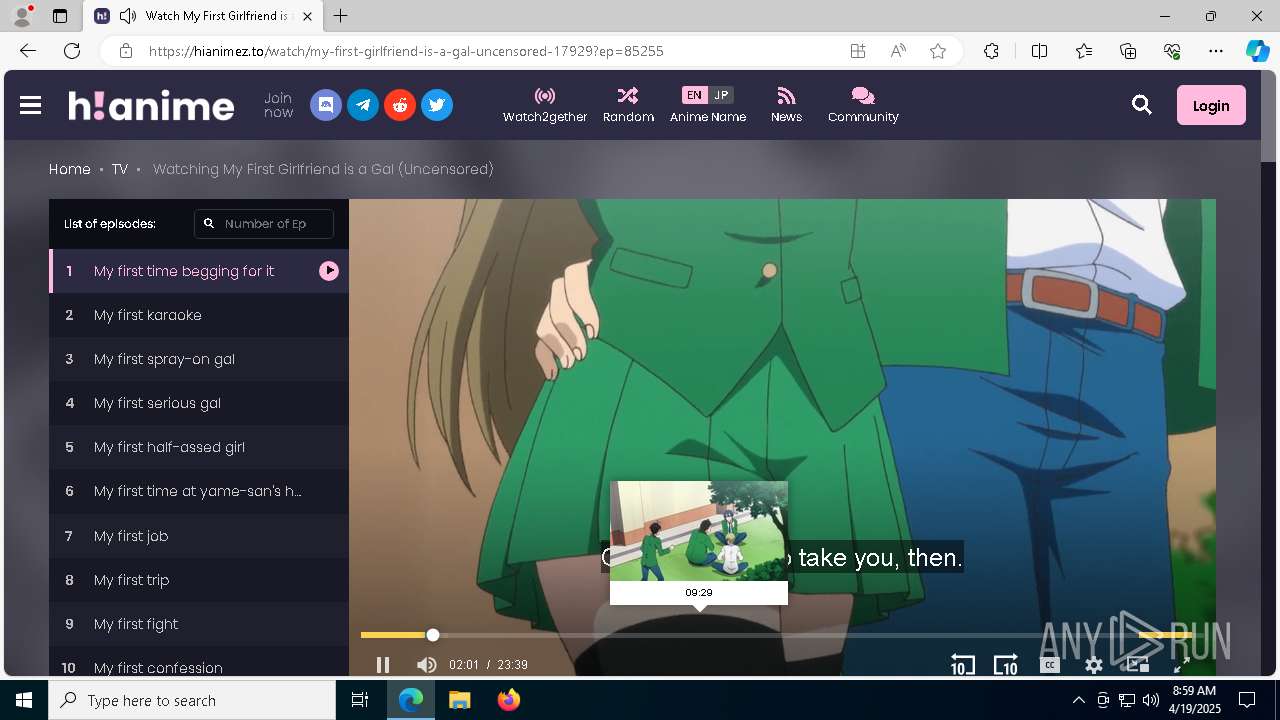This screenshot has height=720, width=1280.
Task: Open Edge split screen
Action: tap(1039, 51)
